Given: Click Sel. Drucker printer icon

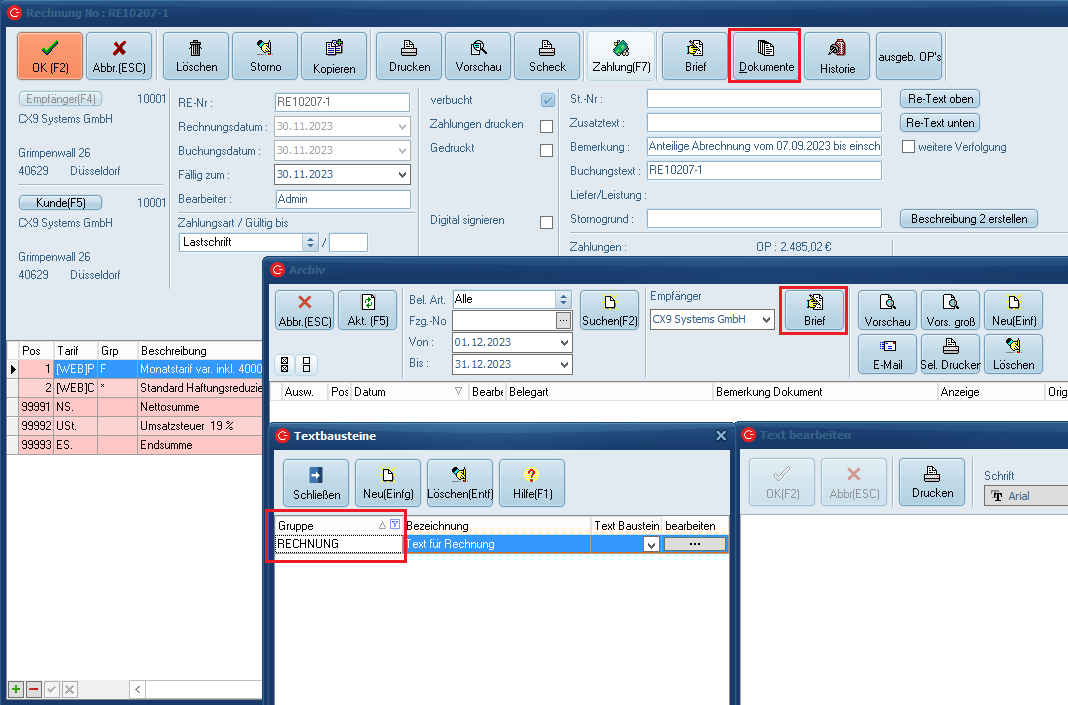Looking at the screenshot, I should pyautogui.click(x=950, y=354).
